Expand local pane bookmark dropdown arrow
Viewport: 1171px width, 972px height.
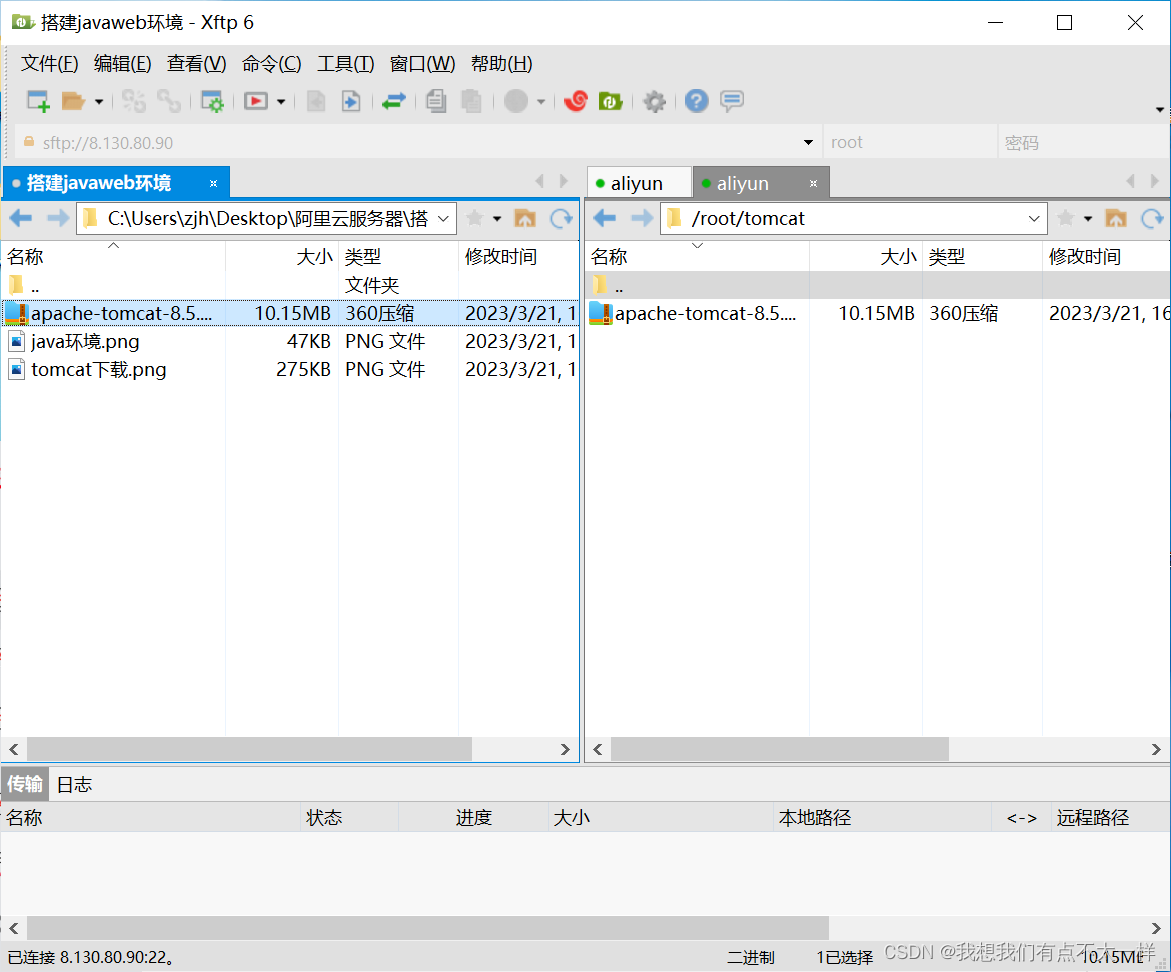click(x=497, y=219)
